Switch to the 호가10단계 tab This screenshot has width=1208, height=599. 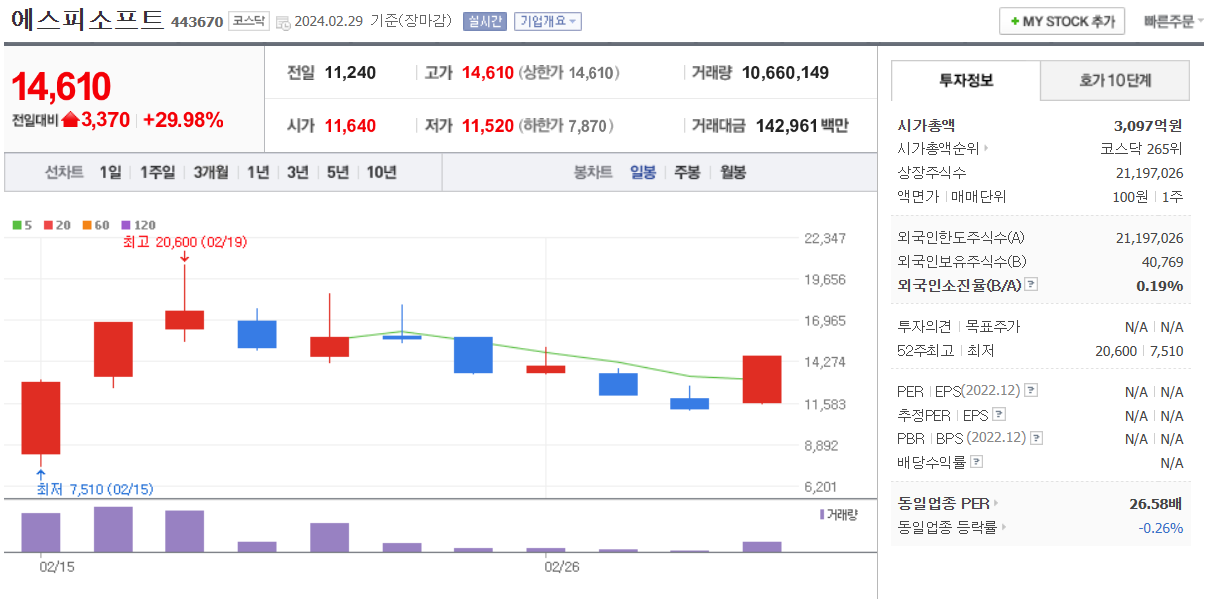coord(1115,81)
